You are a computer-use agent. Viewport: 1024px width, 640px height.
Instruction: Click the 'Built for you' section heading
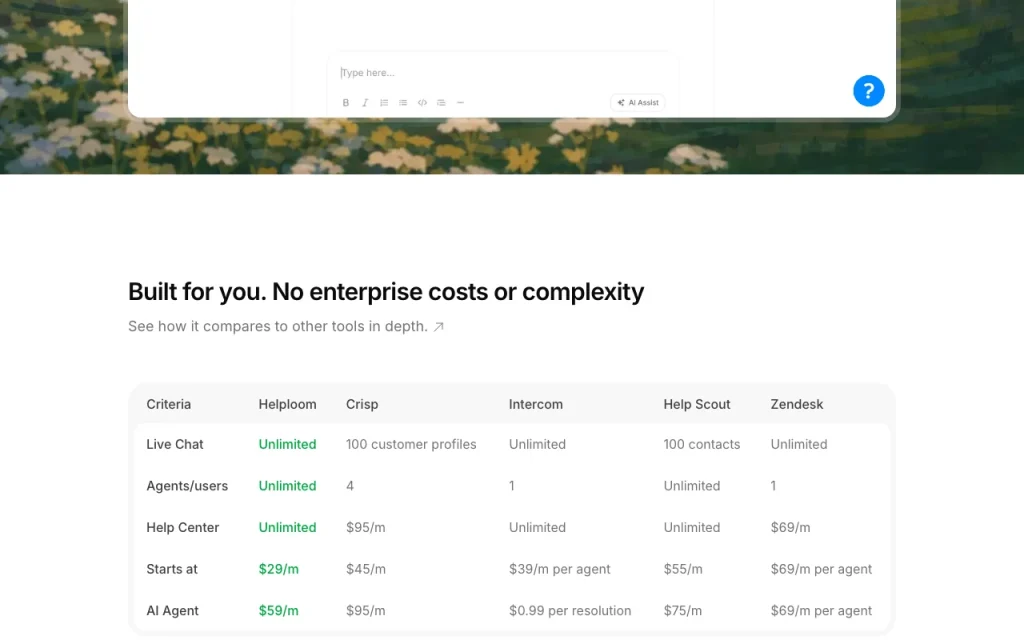tap(386, 292)
